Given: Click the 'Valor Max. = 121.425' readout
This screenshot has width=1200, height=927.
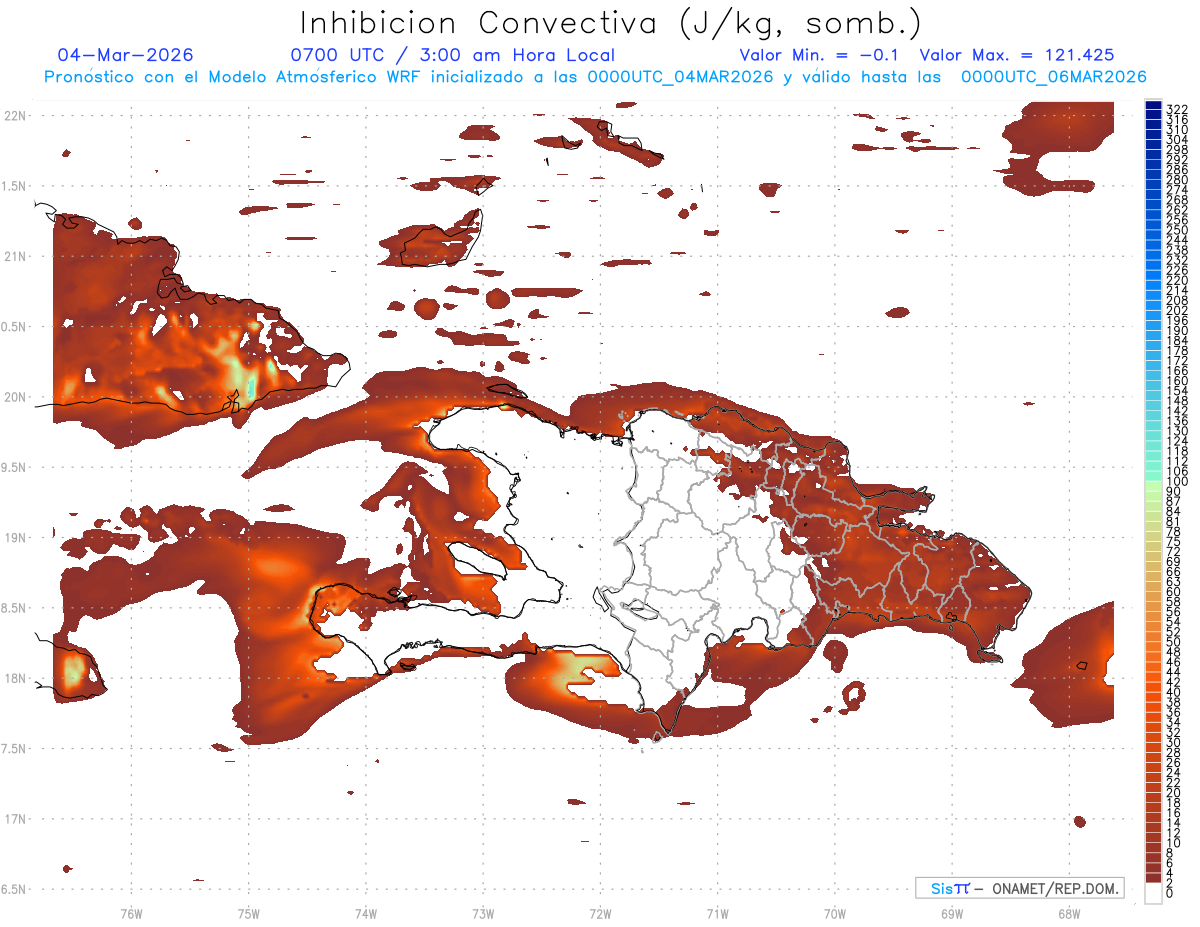Looking at the screenshot, I should 1017,55.
